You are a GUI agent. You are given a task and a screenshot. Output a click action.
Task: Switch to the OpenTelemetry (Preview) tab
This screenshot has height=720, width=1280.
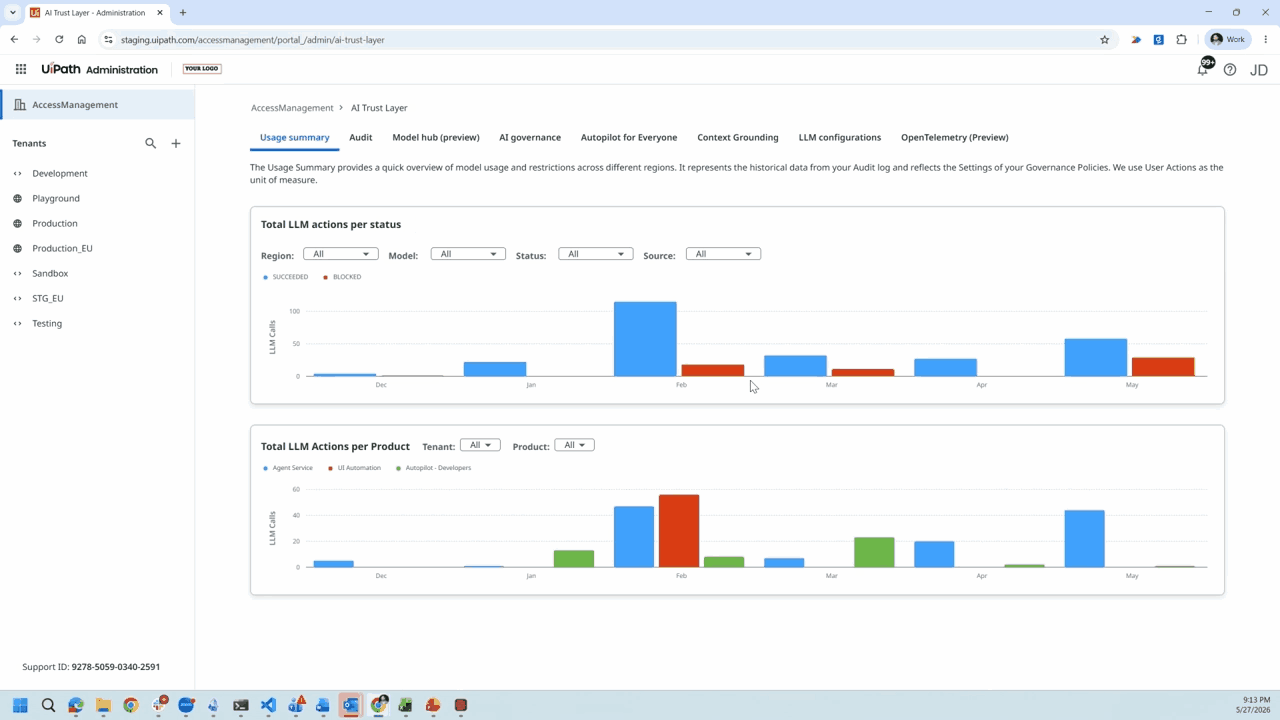[x=955, y=137]
